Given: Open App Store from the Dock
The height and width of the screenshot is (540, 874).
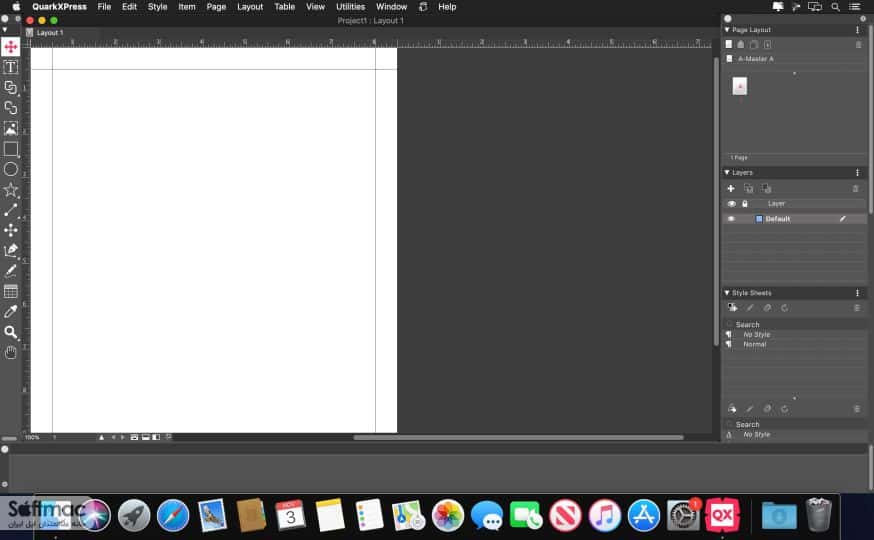Looking at the screenshot, I should click(x=644, y=515).
